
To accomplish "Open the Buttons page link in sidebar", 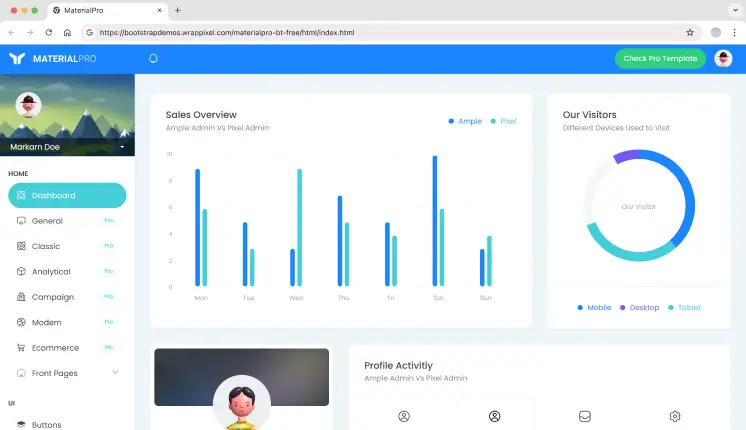I will click(x=46, y=425).
